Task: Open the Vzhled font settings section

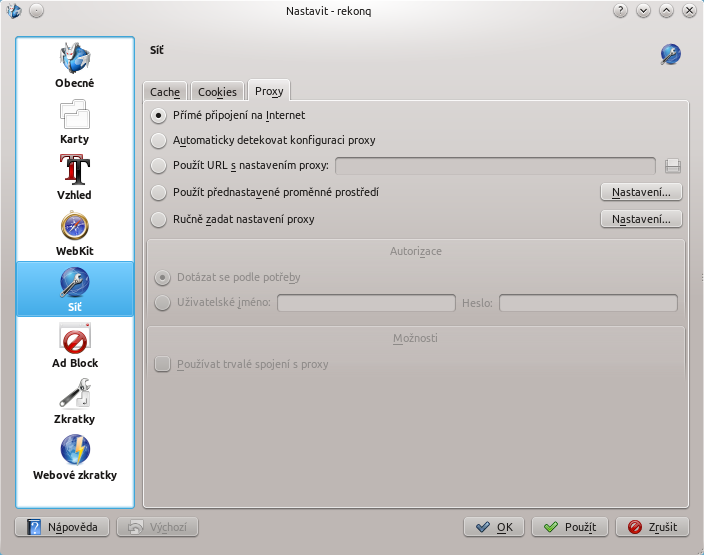Action: click(75, 178)
